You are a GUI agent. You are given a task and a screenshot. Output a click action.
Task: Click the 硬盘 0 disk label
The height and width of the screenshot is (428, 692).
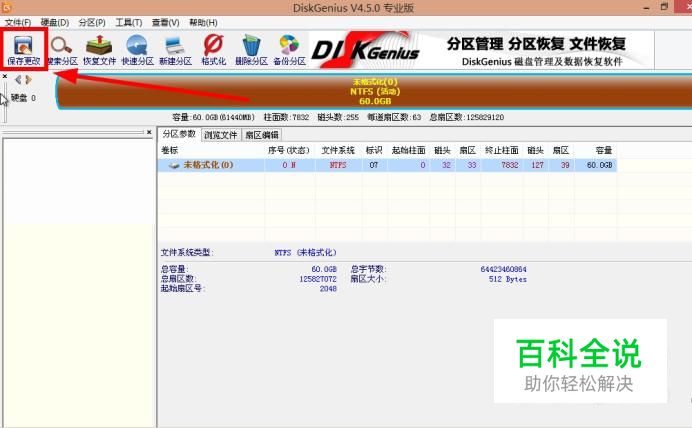tap(23, 98)
